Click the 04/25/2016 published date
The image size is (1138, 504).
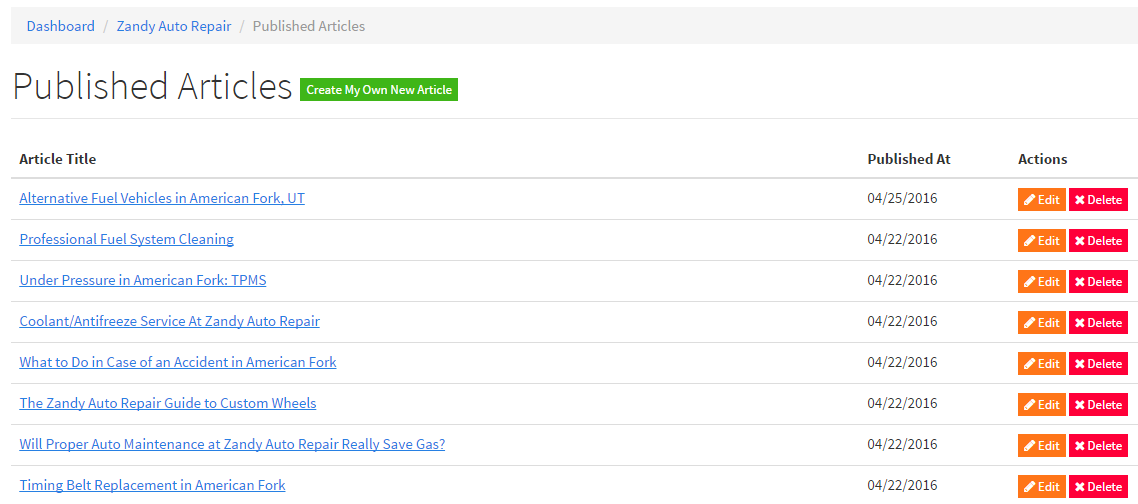902,198
